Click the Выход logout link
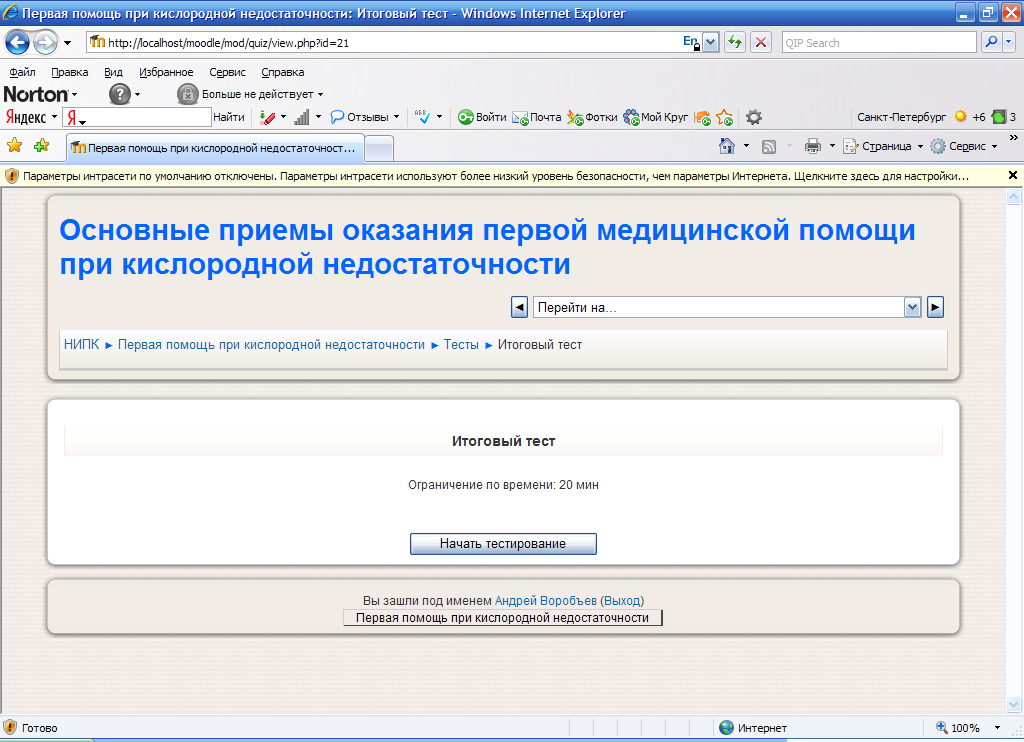 [x=622, y=600]
